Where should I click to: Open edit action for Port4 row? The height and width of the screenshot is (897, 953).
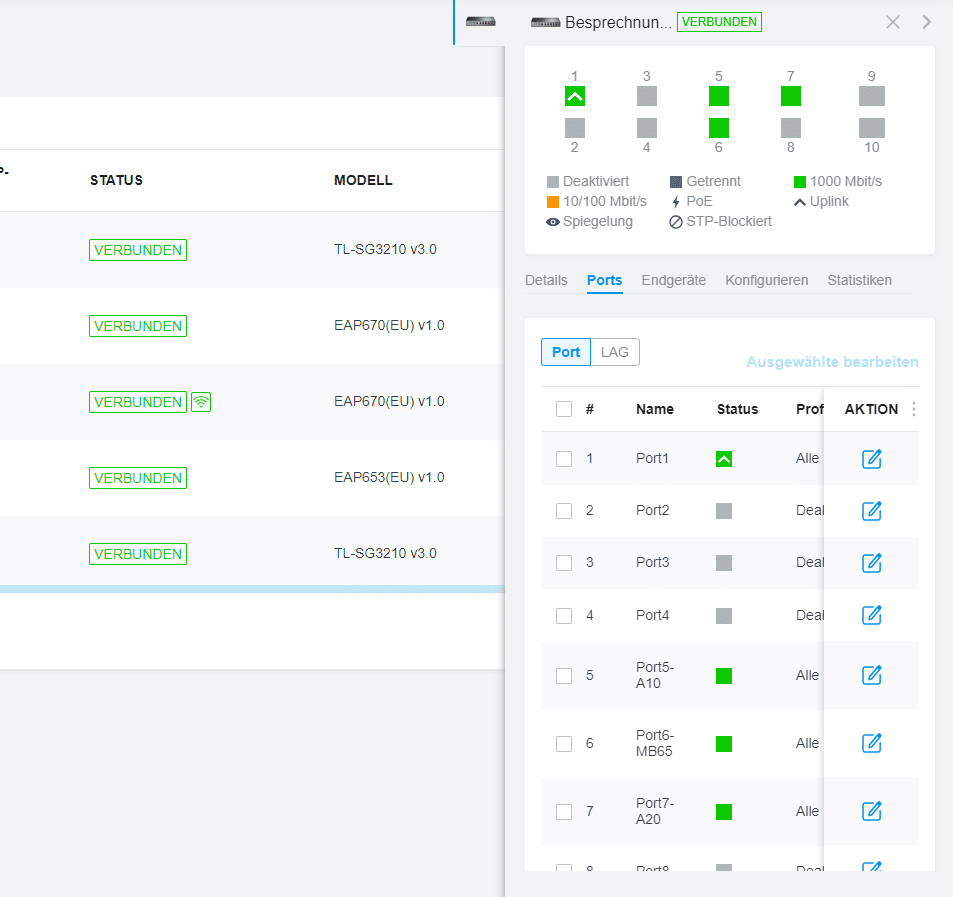click(872, 615)
